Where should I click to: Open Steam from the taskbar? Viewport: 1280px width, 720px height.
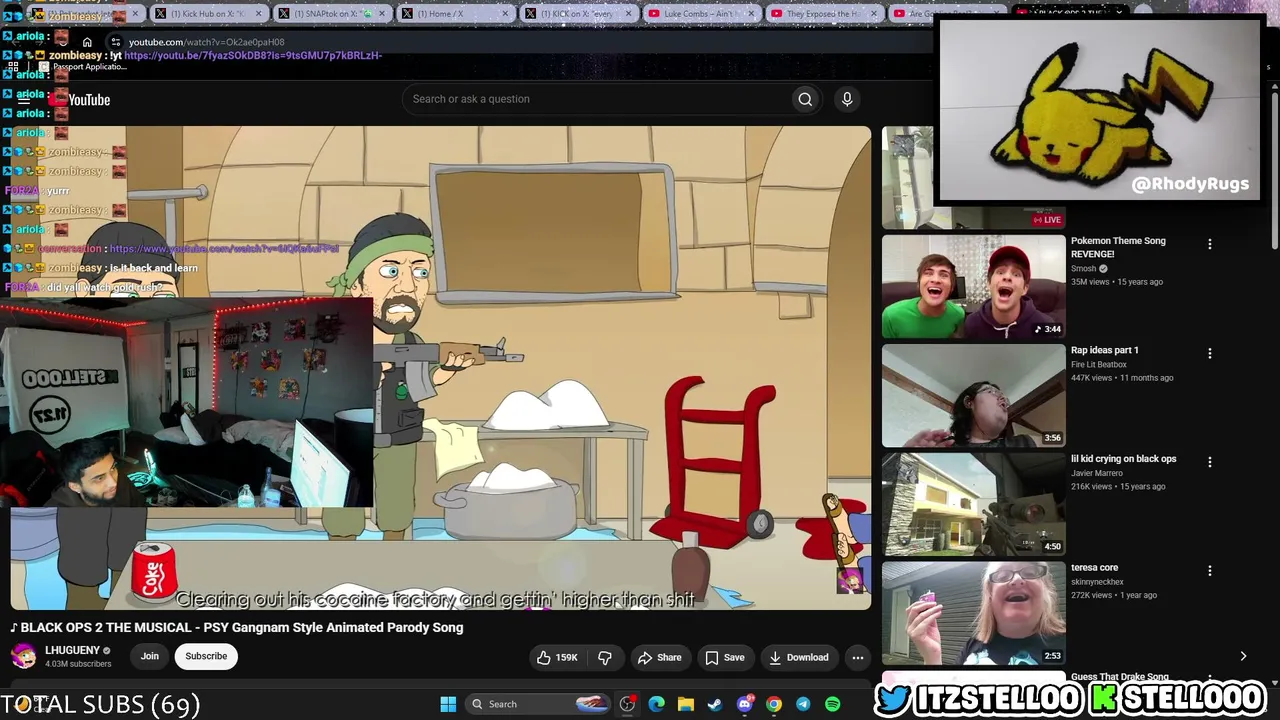click(714, 704)
